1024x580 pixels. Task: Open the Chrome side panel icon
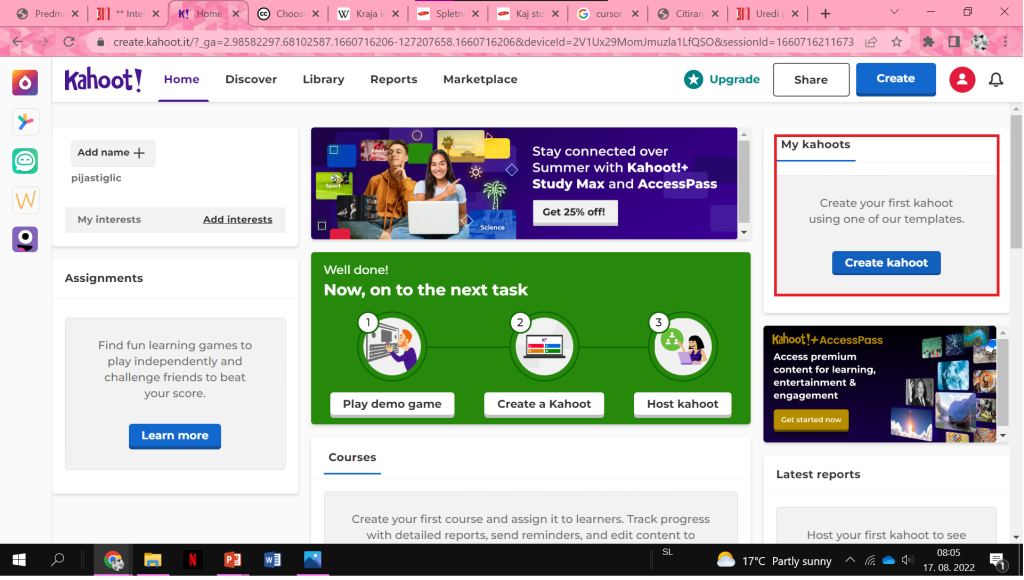coord(954,42)
